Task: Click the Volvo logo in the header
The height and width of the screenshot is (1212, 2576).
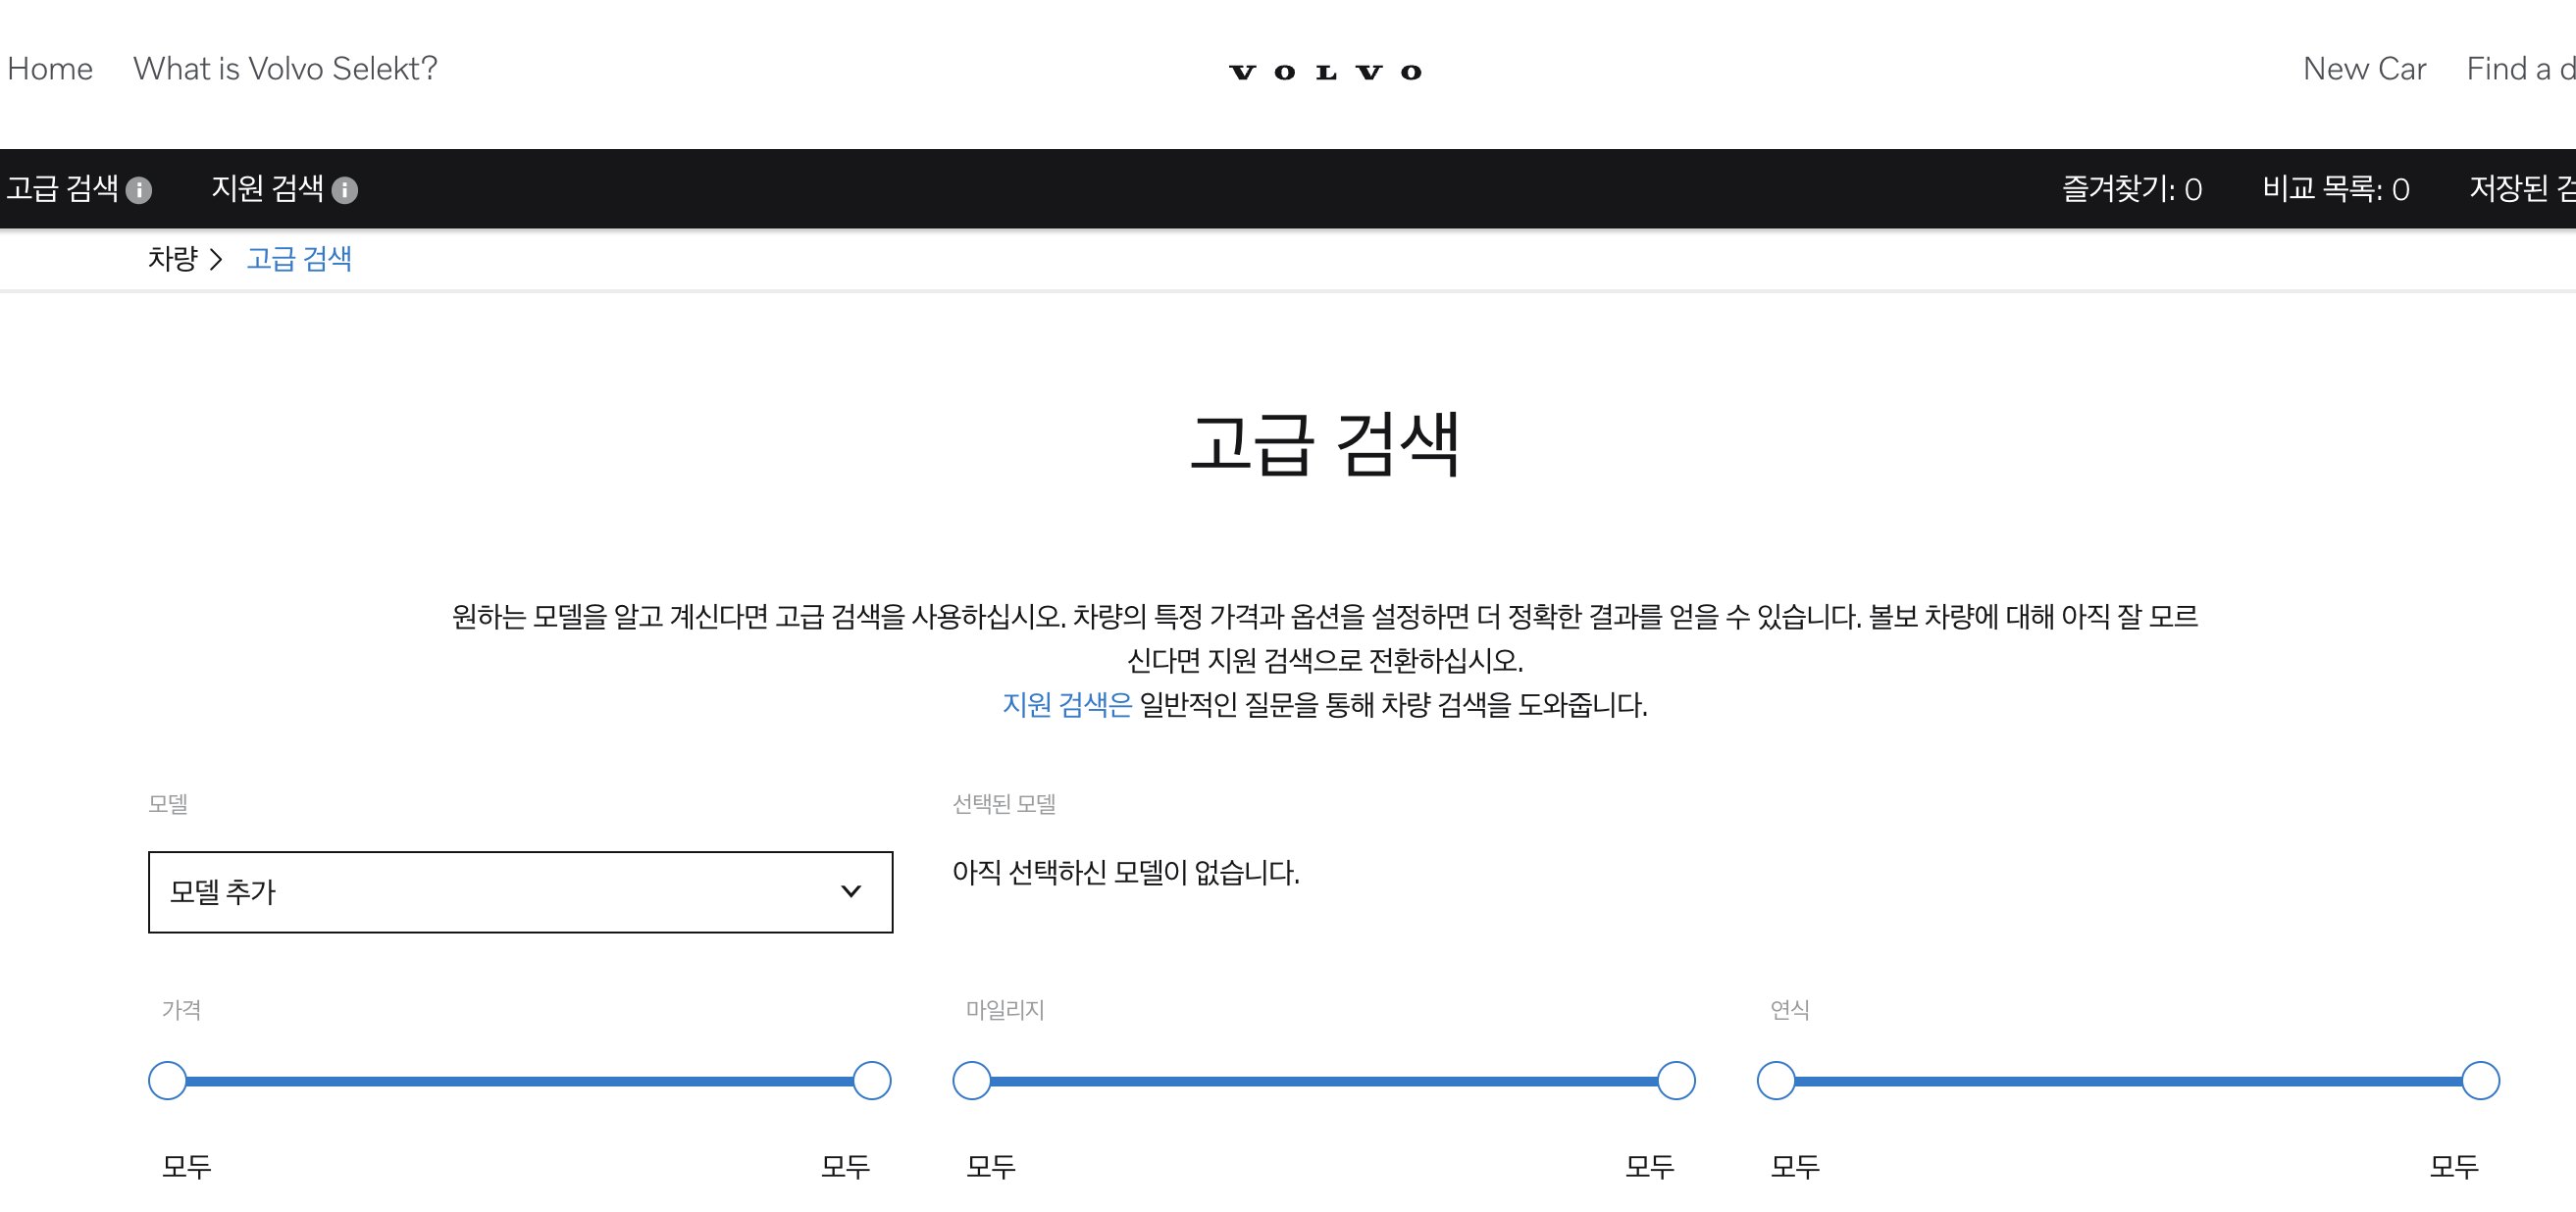Action: (1326, 70)
